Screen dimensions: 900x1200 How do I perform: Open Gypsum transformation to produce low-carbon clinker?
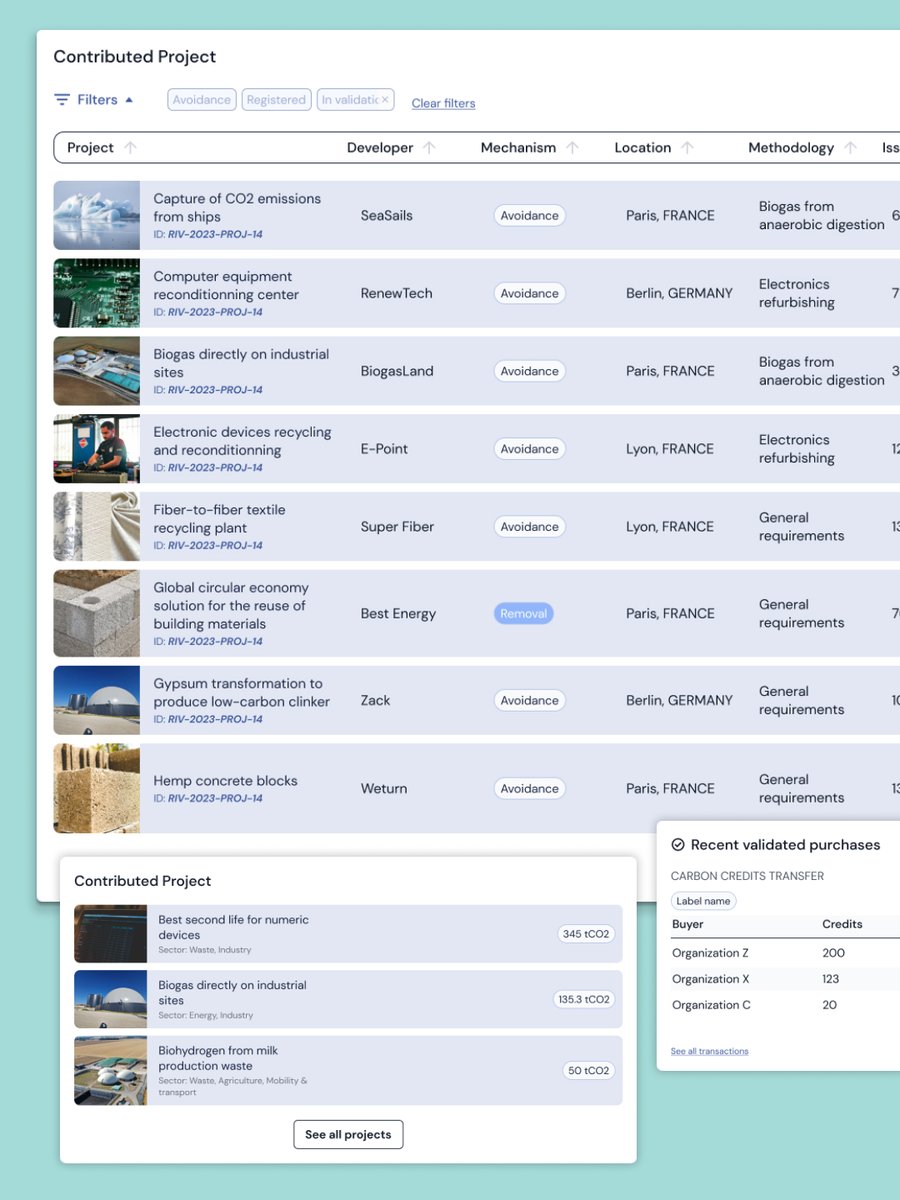(x=241, y=692)
